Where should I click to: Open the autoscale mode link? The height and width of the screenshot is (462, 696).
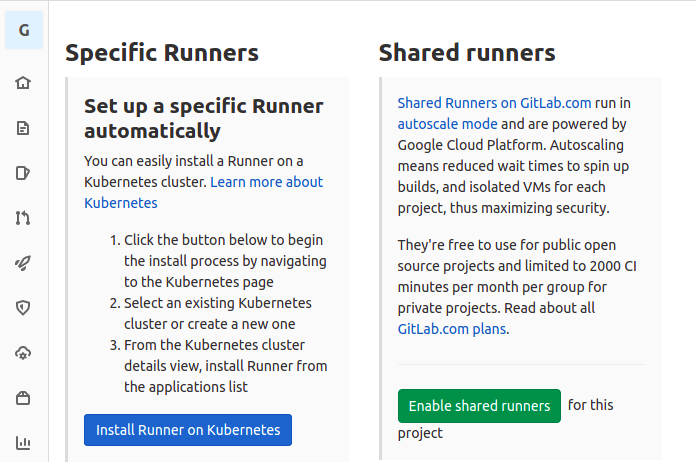pyautogui.click(x=447, y=124)
